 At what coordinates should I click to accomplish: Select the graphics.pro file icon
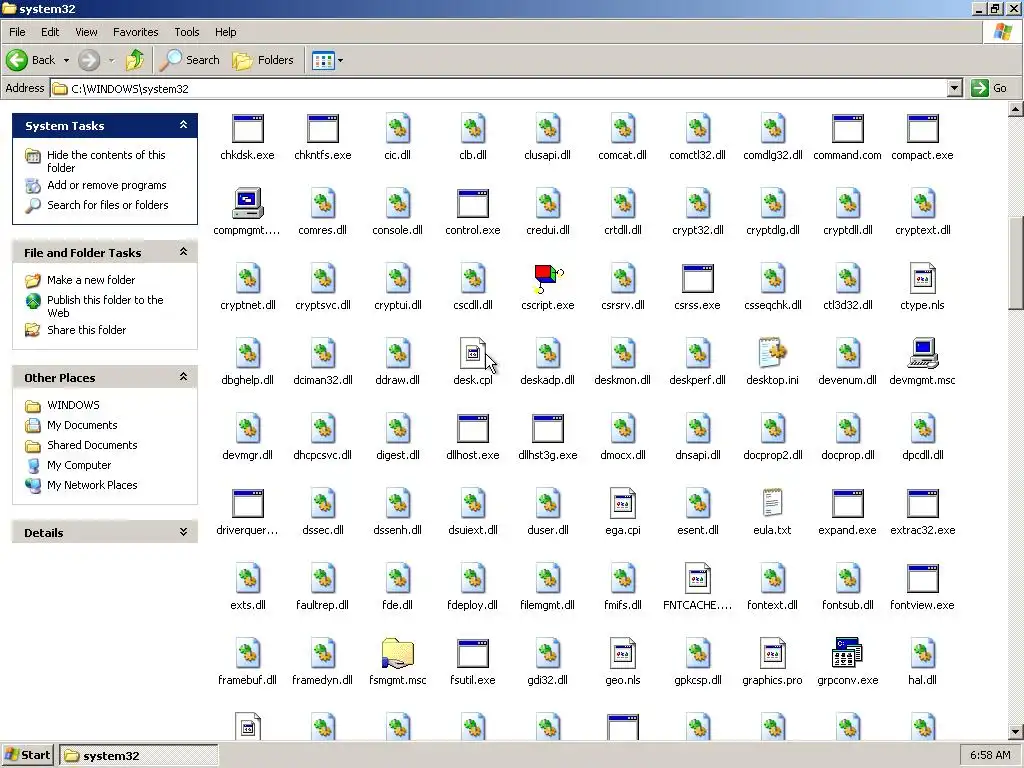[773, 653]
